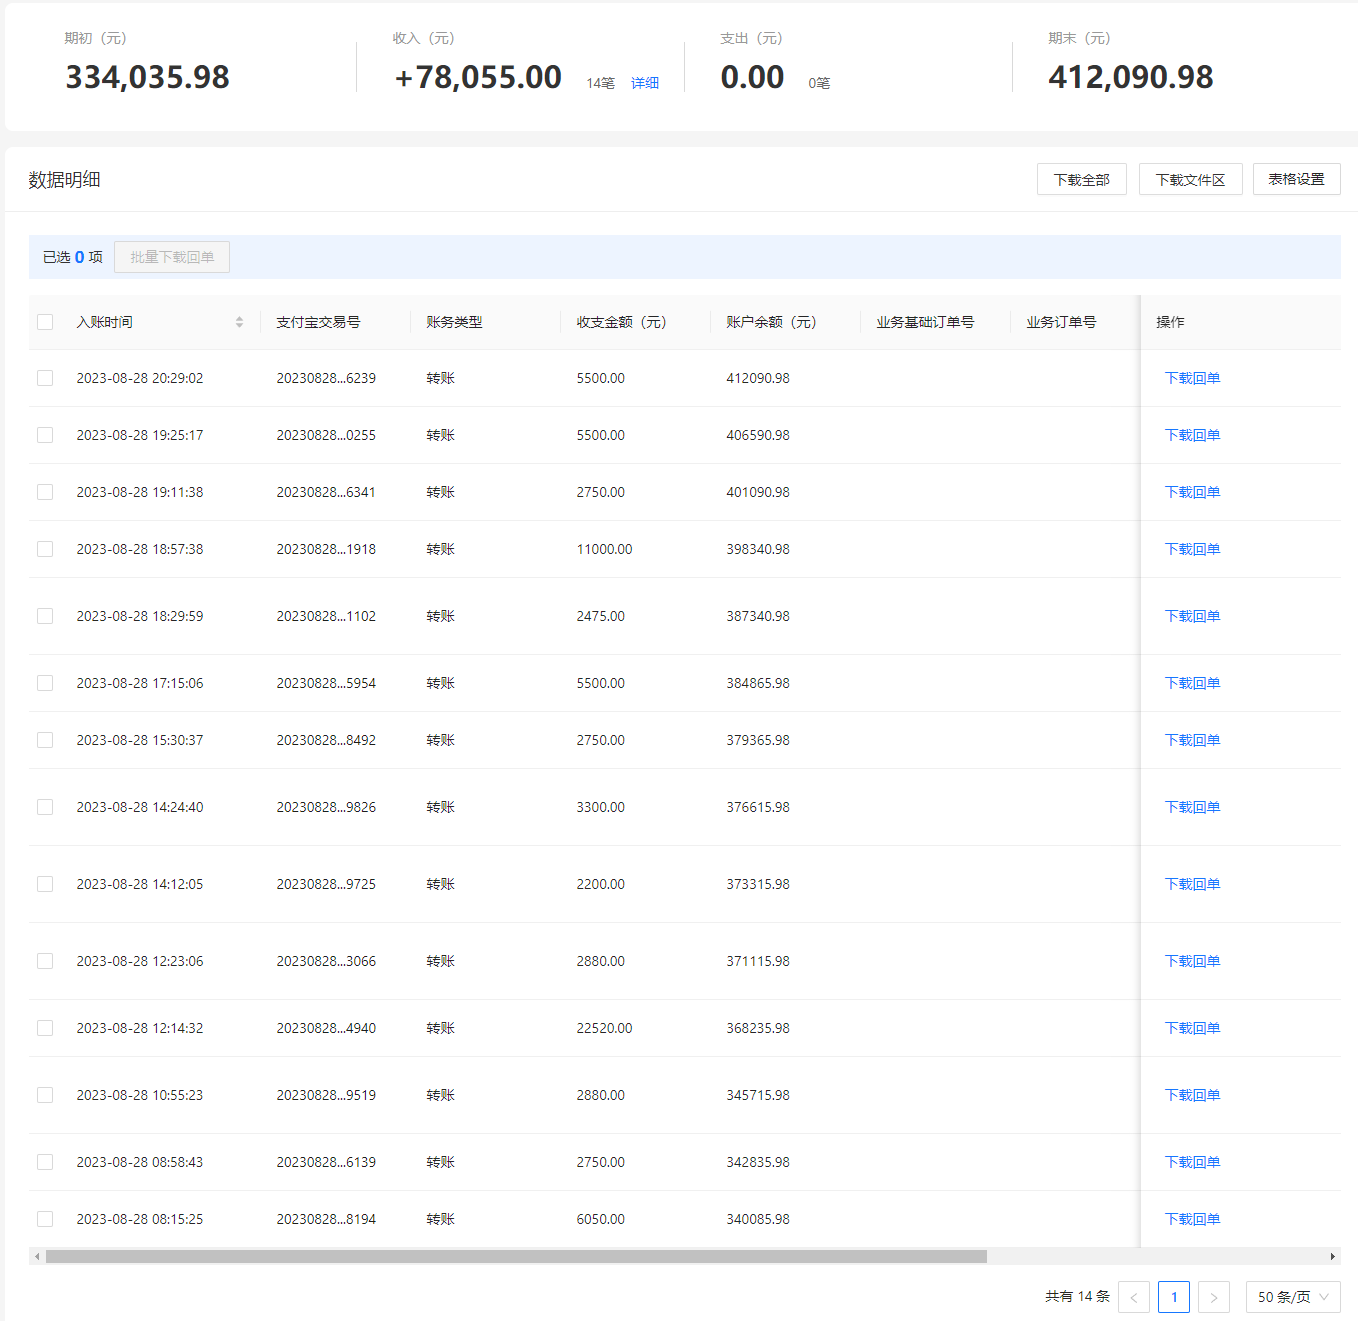Image resolution: width=1358 pixels, height=1321 pixels.
Task: Open the 详细 link next to income
Action: tap(645, 83)
